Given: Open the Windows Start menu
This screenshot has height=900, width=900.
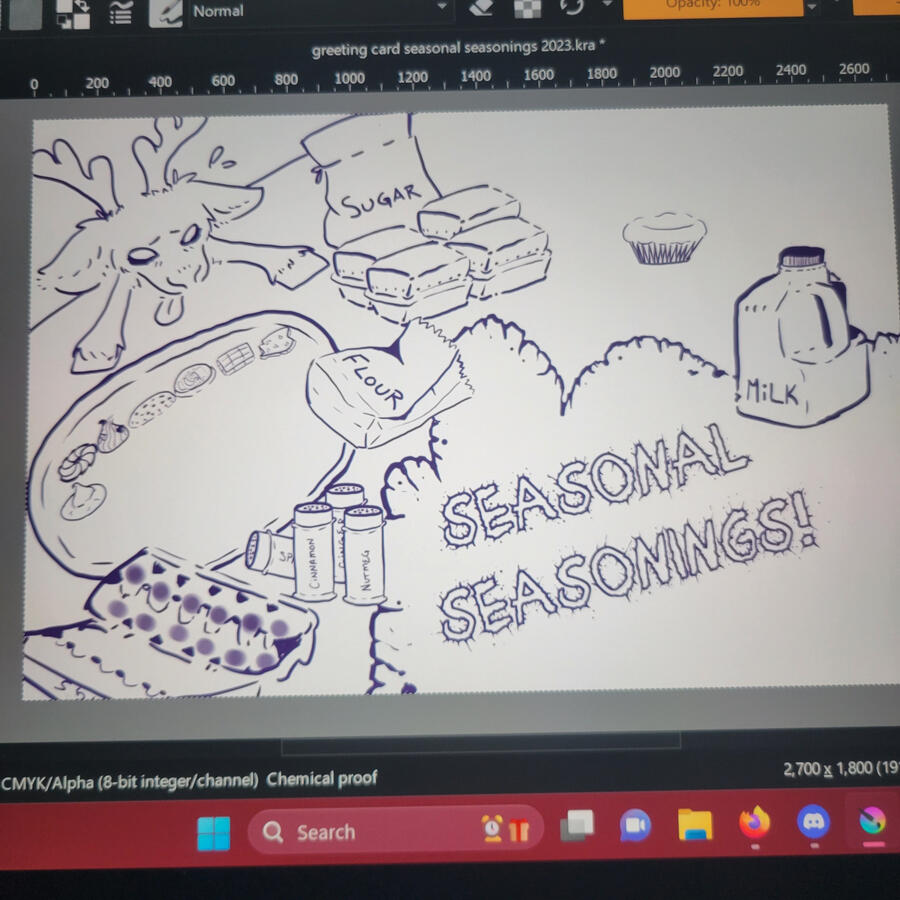Looking at the screenshot, I should (x=213, y=832).
